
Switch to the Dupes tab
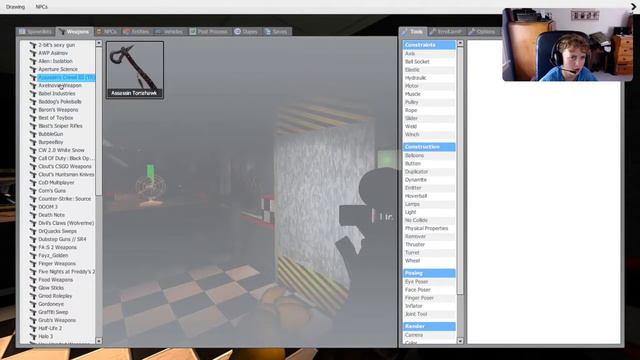pyautogui.click(x=246, y=32)
